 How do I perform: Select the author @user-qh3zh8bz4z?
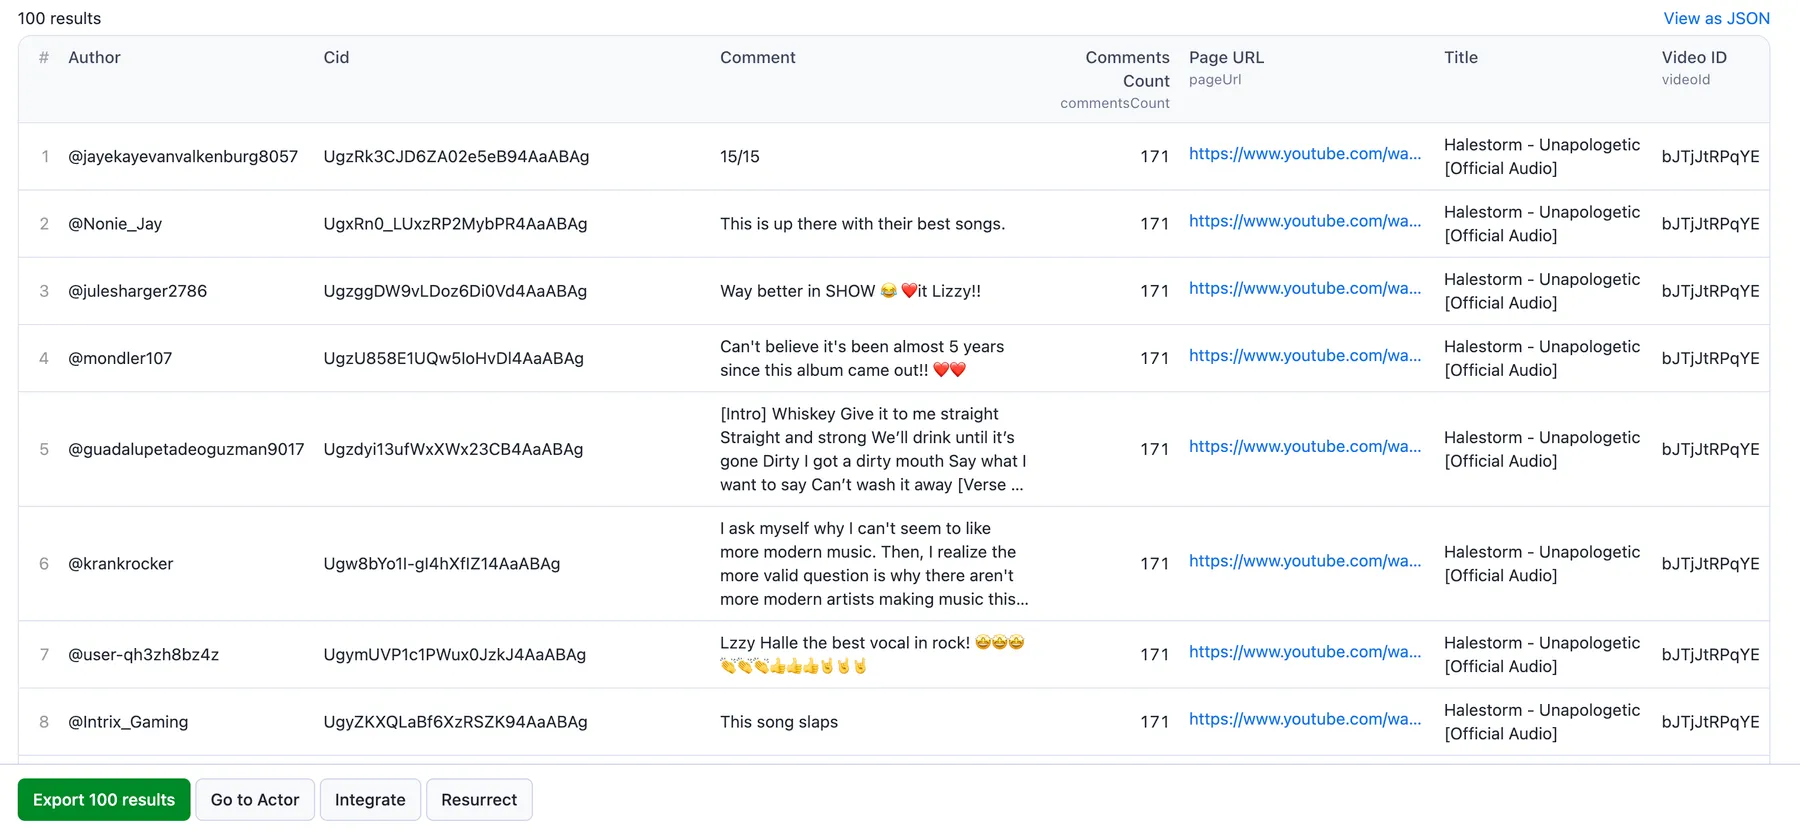[x=143, y=655]
